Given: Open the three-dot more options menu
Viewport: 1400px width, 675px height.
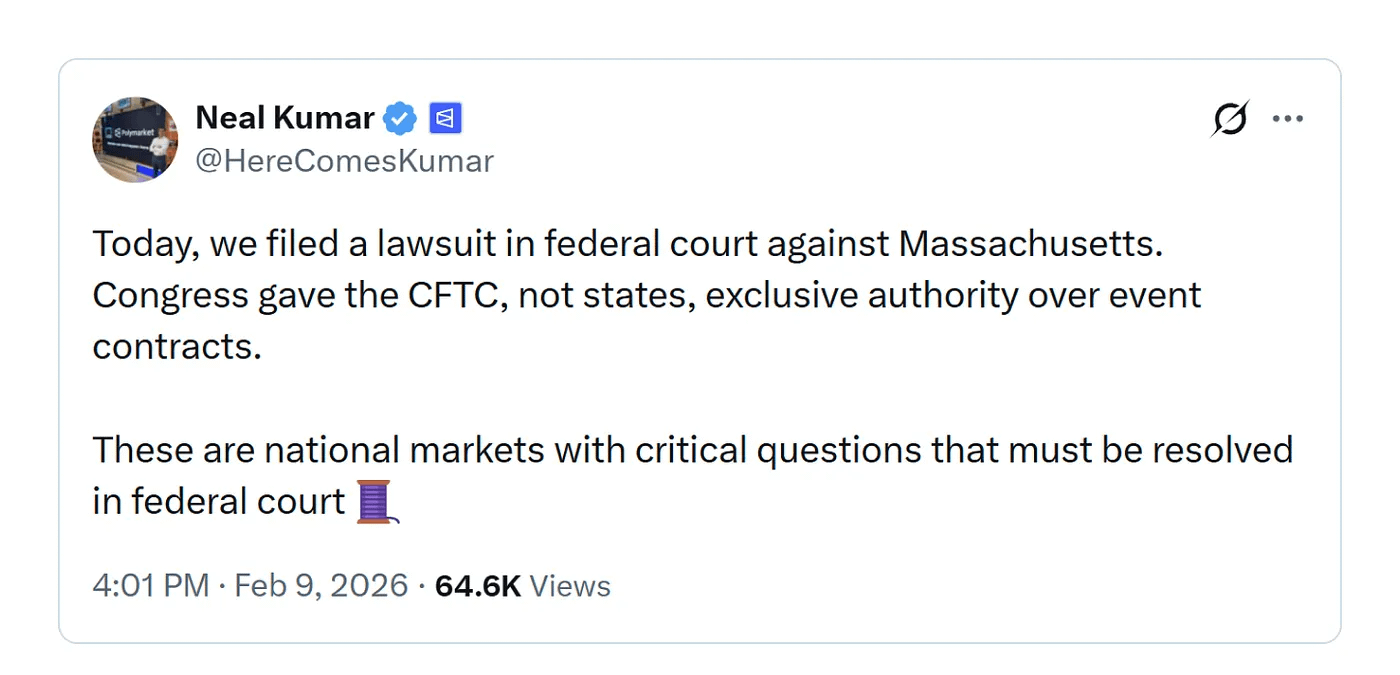Looking at the screenshot, I should pyautogui.click(x=1287, y=119).
